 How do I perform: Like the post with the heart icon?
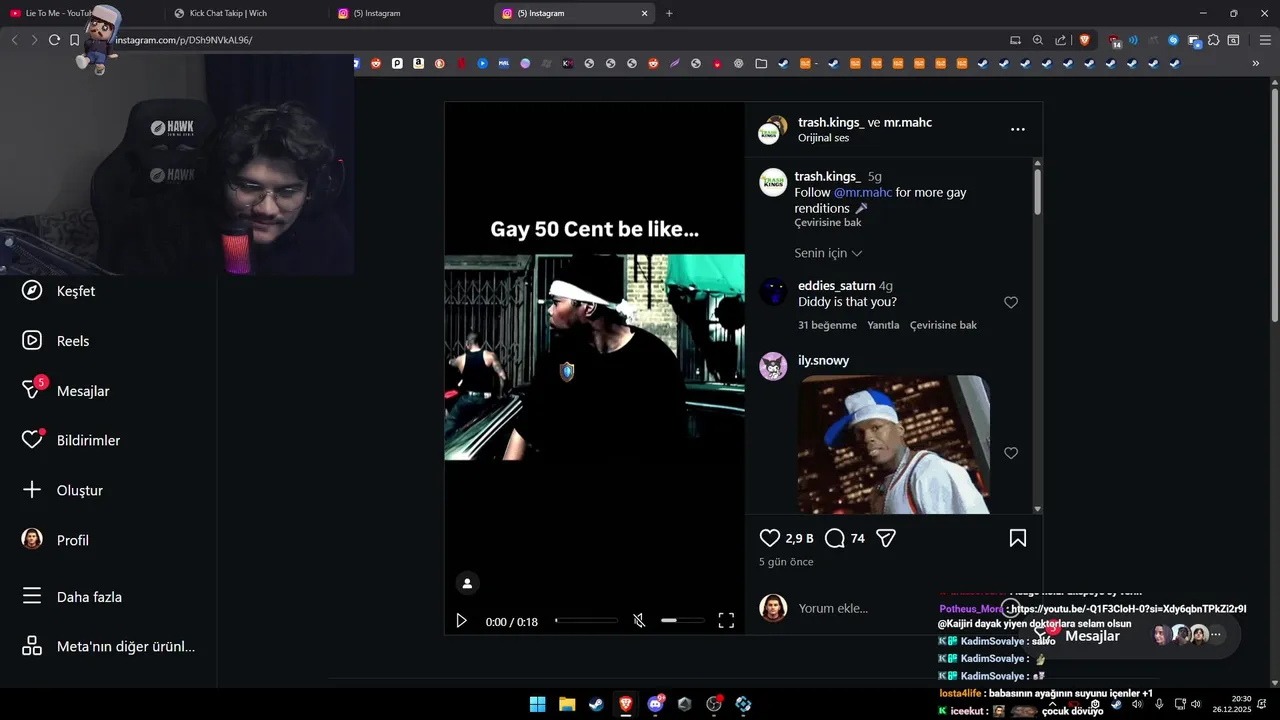pos(770,538)
